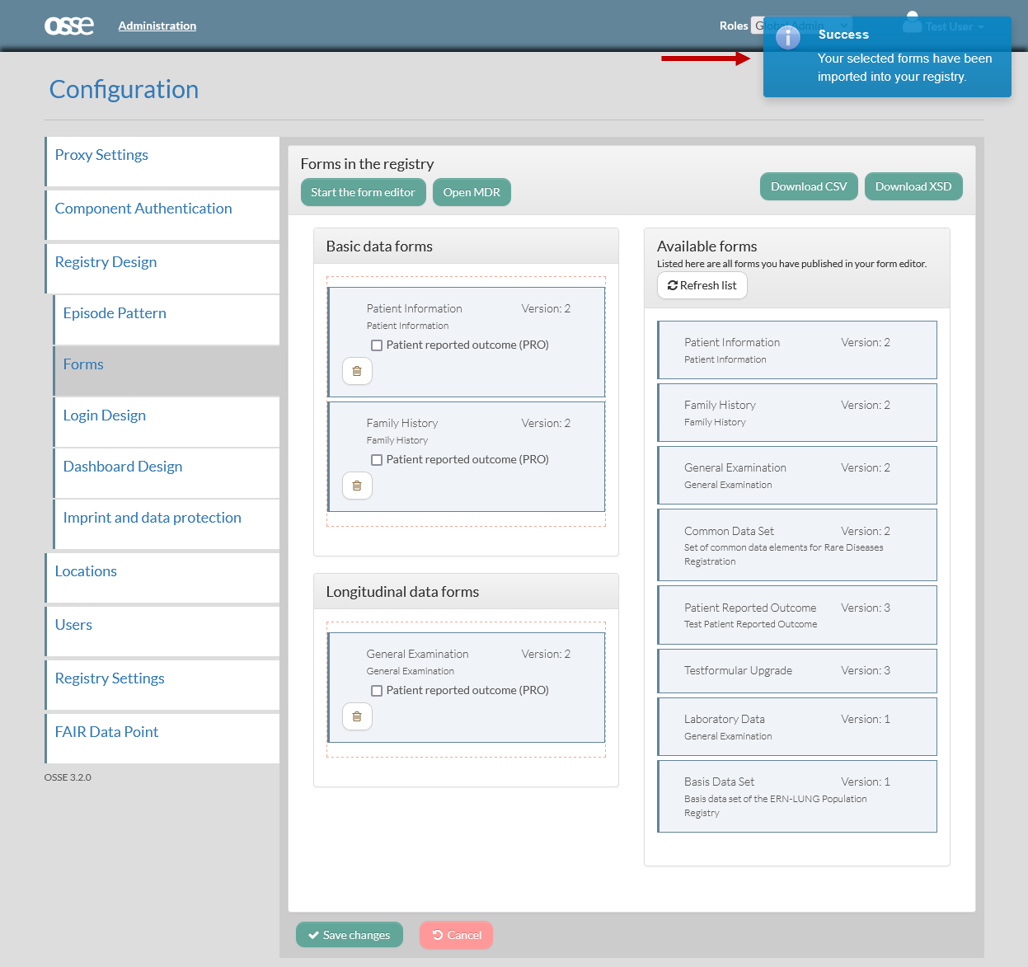
Task: Go to Episode Pattern
Action: pos(167,320)
